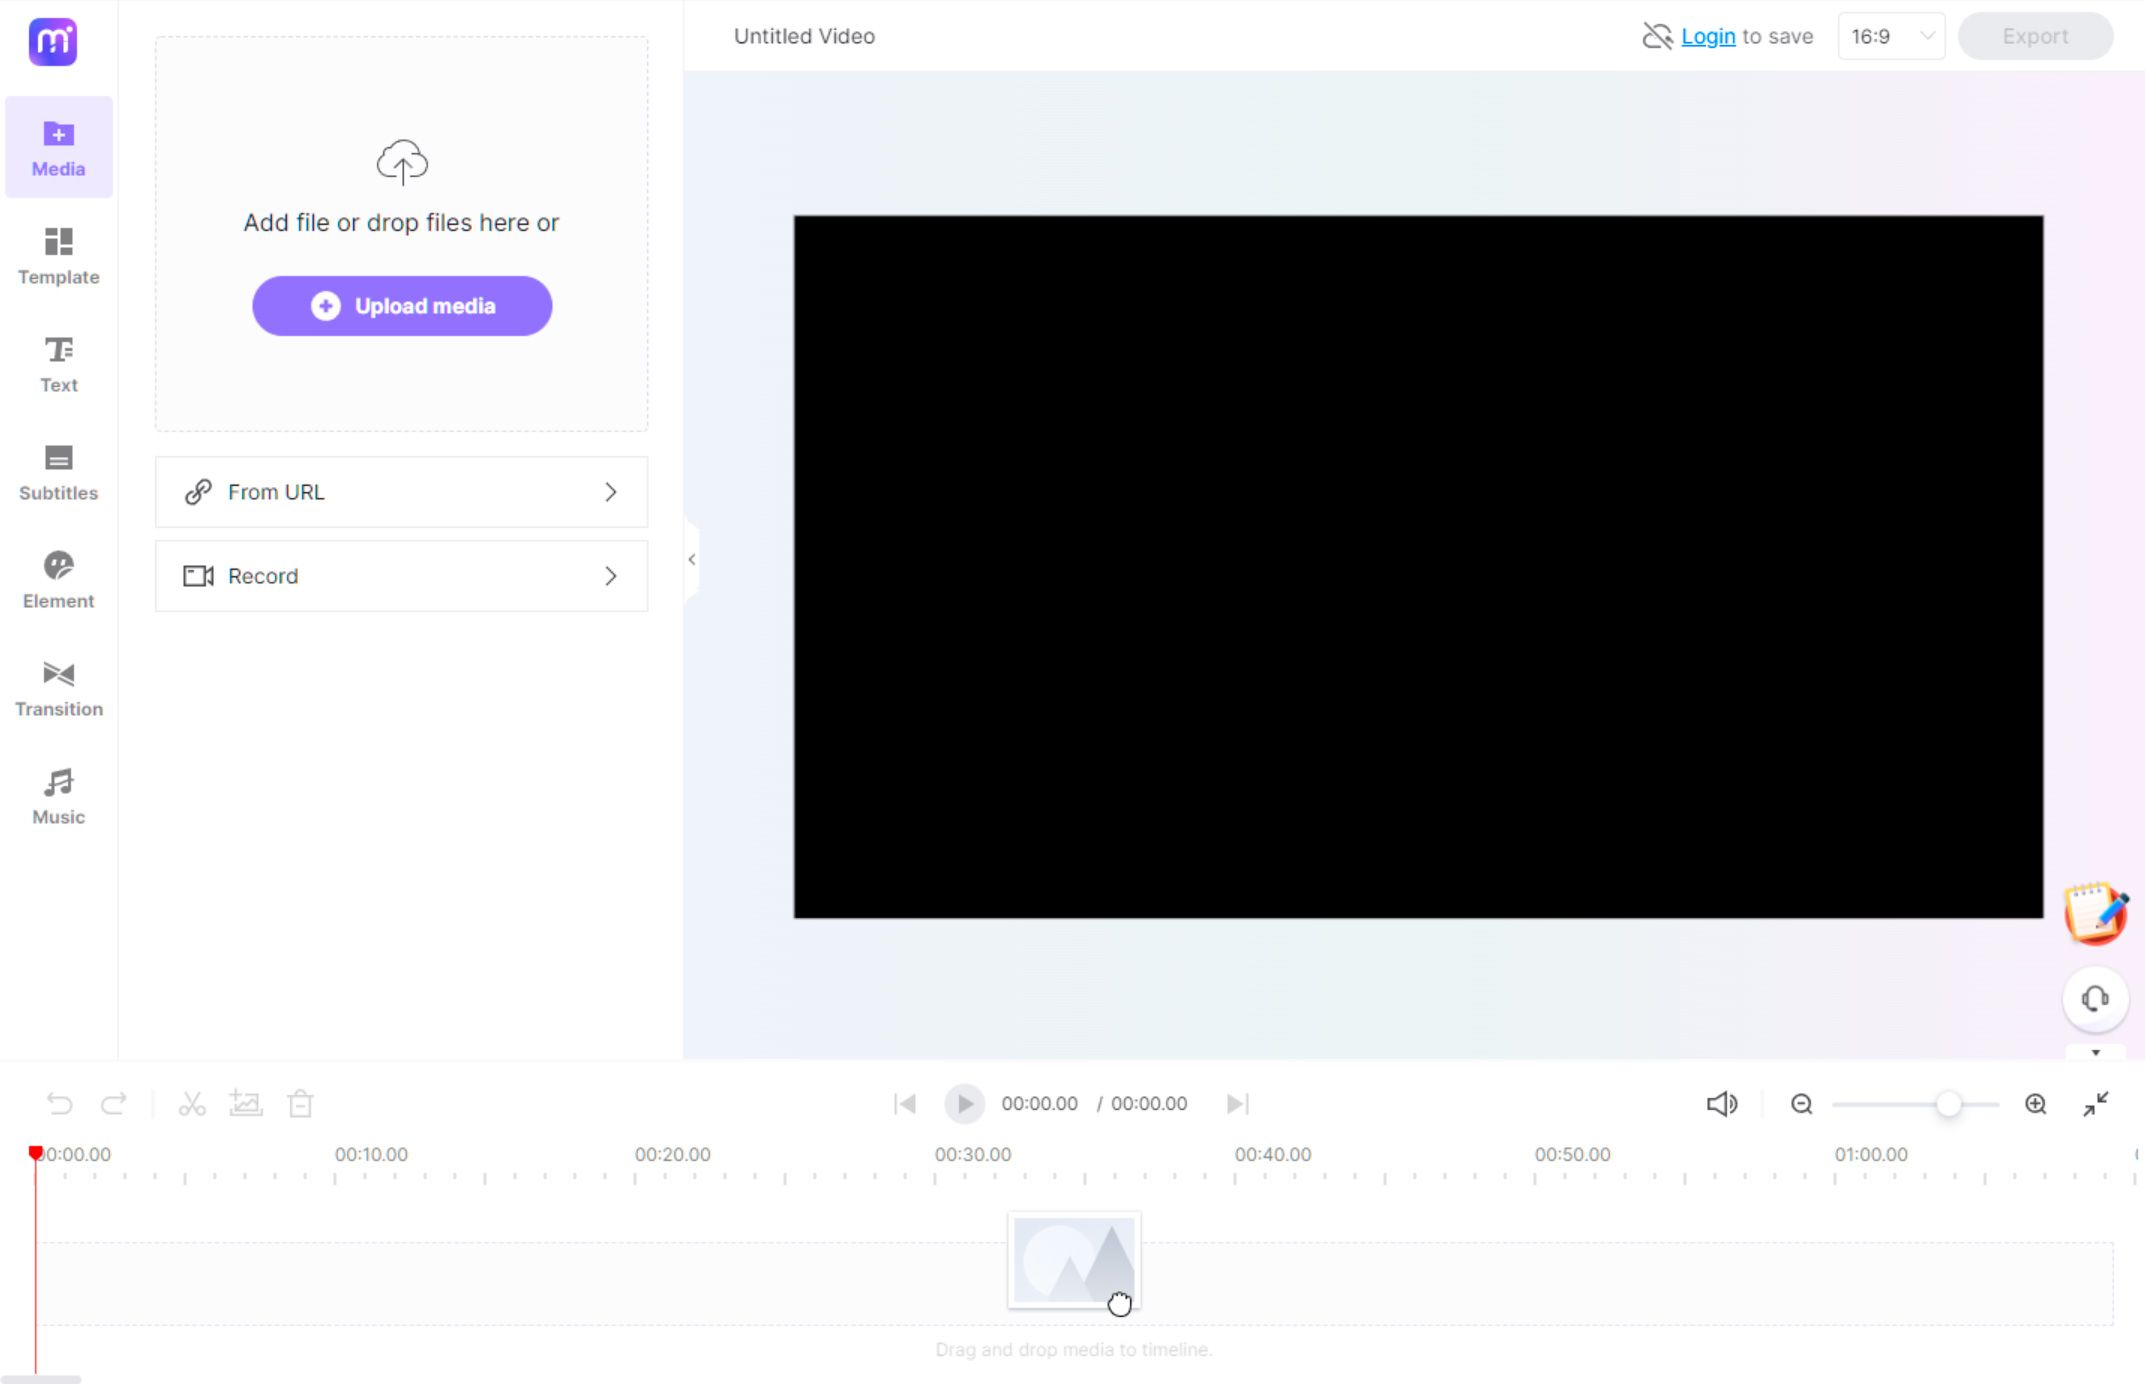Select the Template tool
The height and width of the screenshot is (1384, 2145).
(x=58, y=255)
